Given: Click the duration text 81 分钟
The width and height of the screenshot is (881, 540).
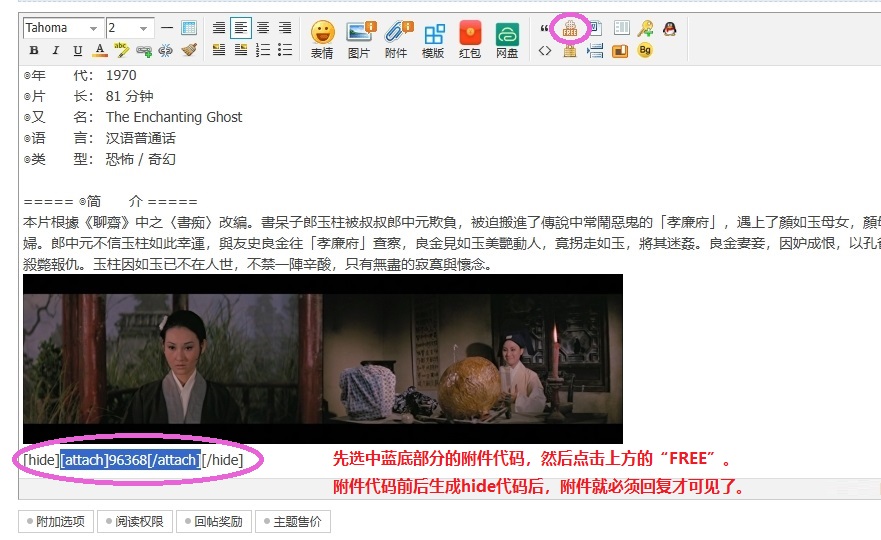Looking at the screenshot, I should coord(129,96).
